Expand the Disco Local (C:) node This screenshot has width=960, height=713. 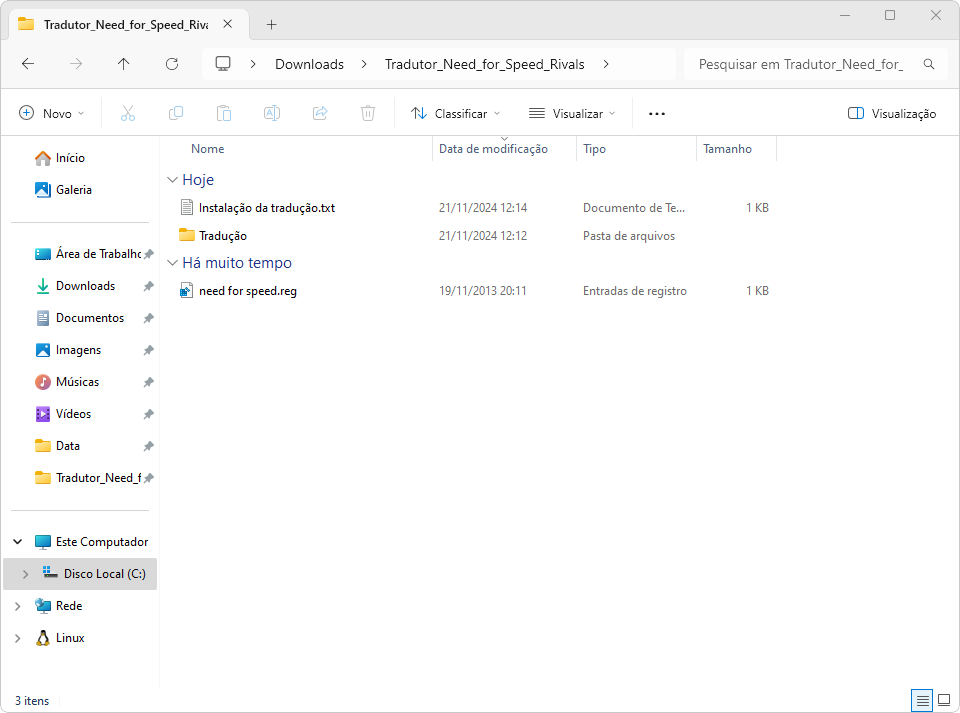pyautogui.click(x=25, y=574)
